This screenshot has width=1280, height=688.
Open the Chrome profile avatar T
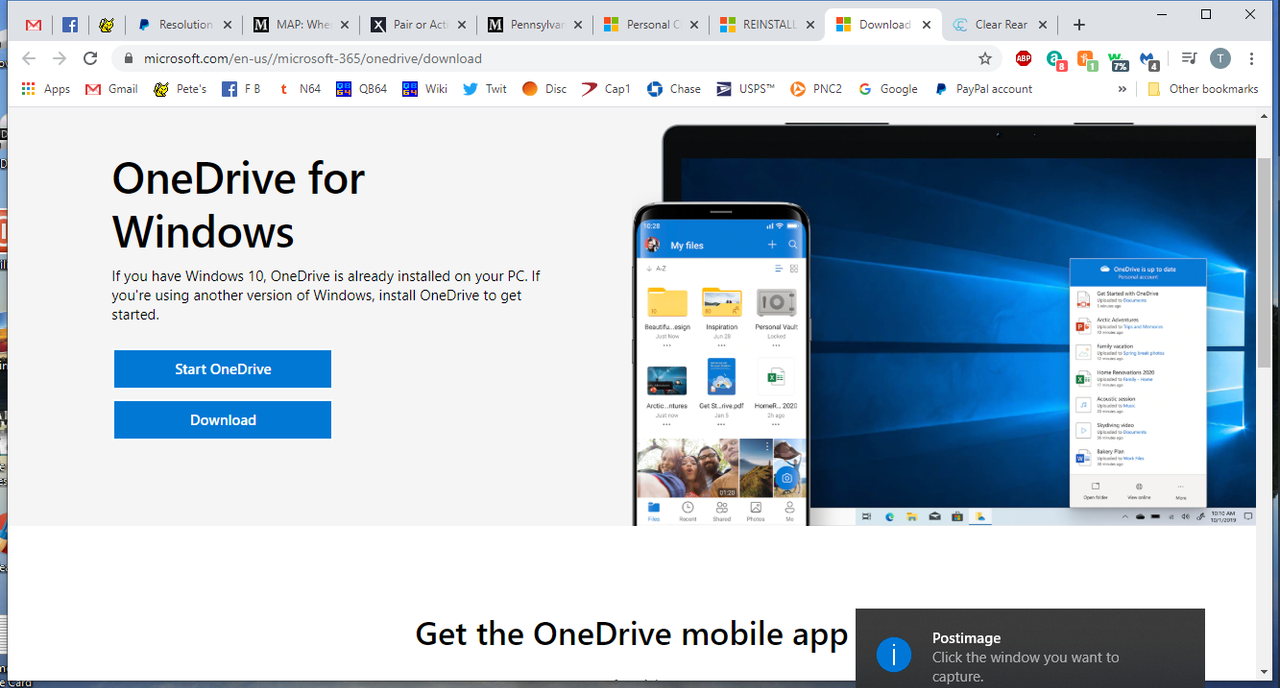click(1220, 59)
